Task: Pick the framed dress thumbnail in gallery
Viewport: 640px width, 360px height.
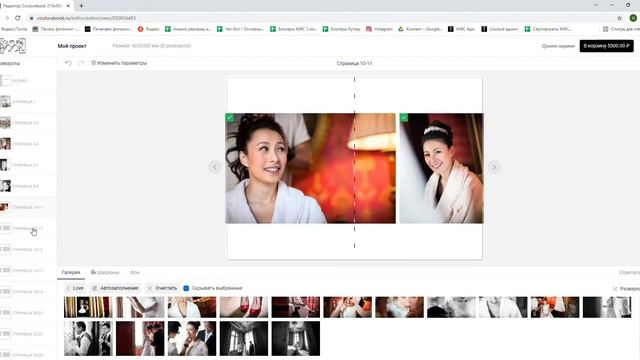Action: tap(88, 307)
